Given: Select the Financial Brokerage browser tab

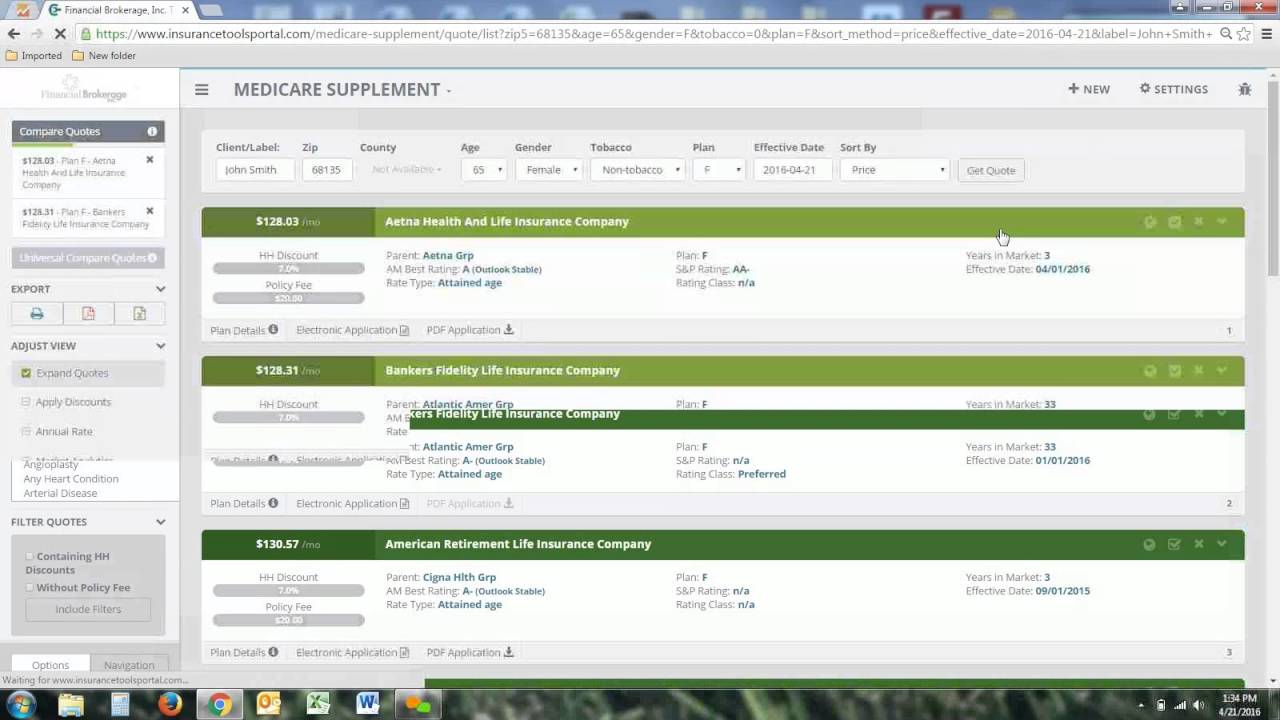Looking at the screenshot, I should coord(118,10).
